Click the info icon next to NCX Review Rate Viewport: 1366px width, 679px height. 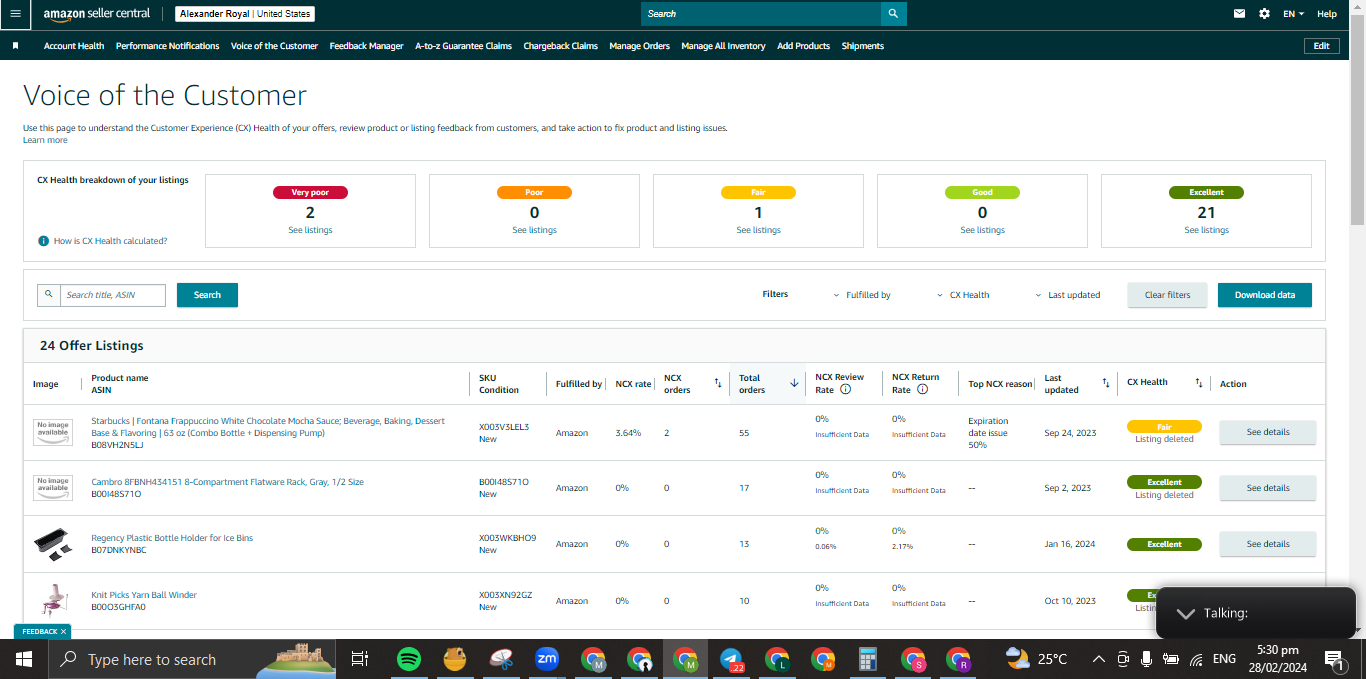(x=846, y=390)
